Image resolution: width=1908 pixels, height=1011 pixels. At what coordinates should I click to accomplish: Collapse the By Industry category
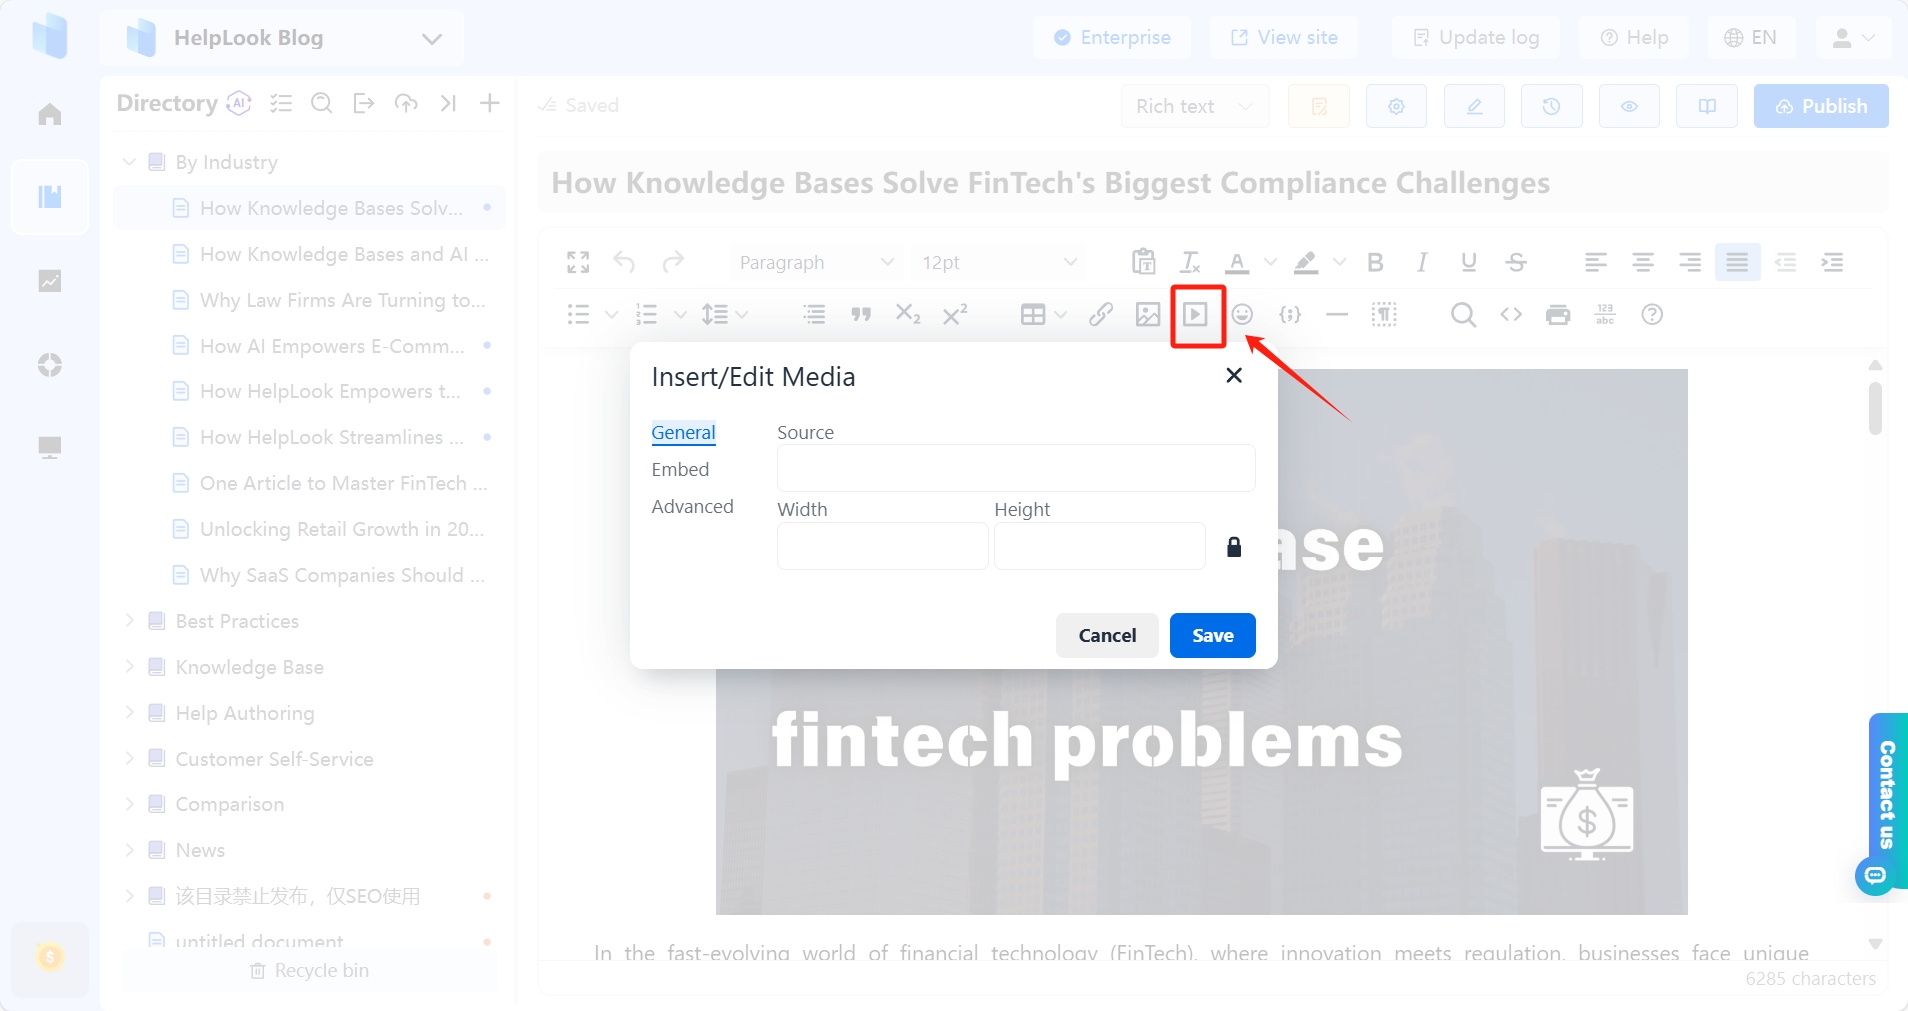(130, 161)
